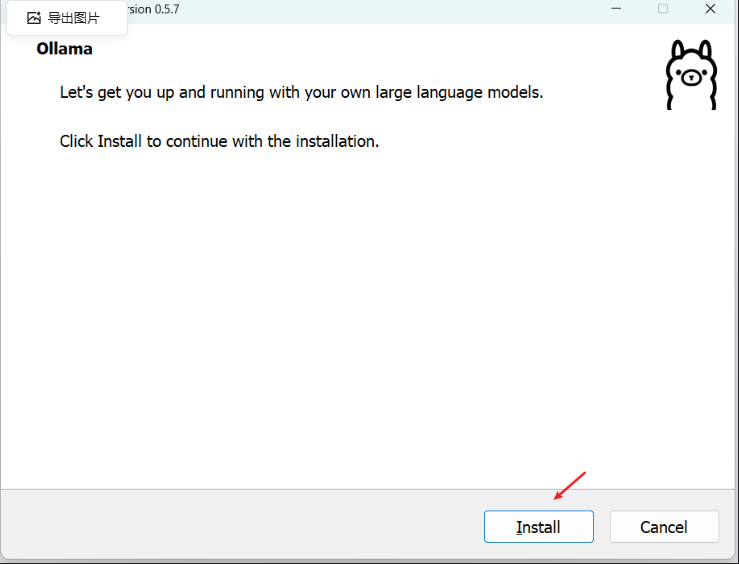Select the 导出图片 export image label
739x564 pixels.
[x=74, y=18]
